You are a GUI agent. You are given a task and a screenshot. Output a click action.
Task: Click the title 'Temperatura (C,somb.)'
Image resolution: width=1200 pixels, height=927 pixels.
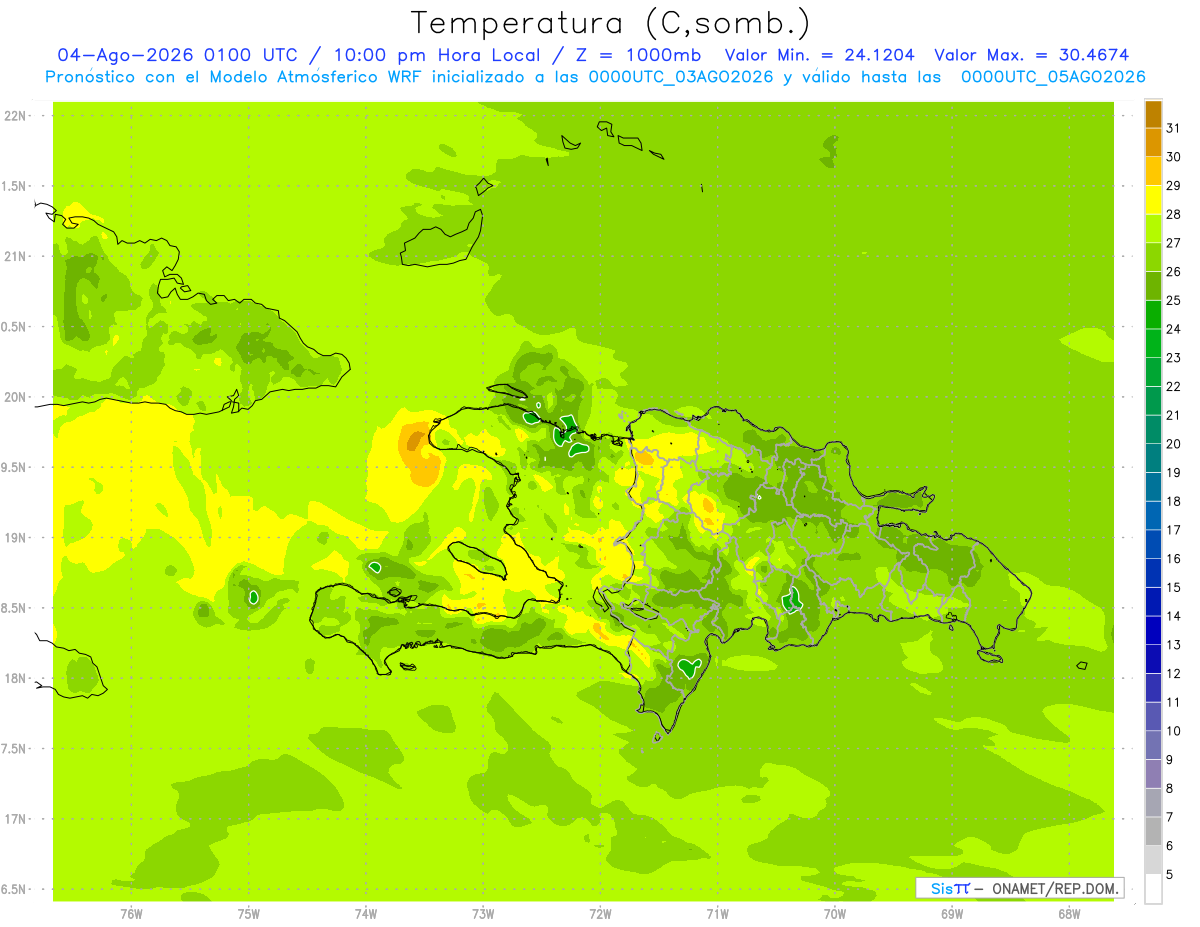(x=610, y=23)
